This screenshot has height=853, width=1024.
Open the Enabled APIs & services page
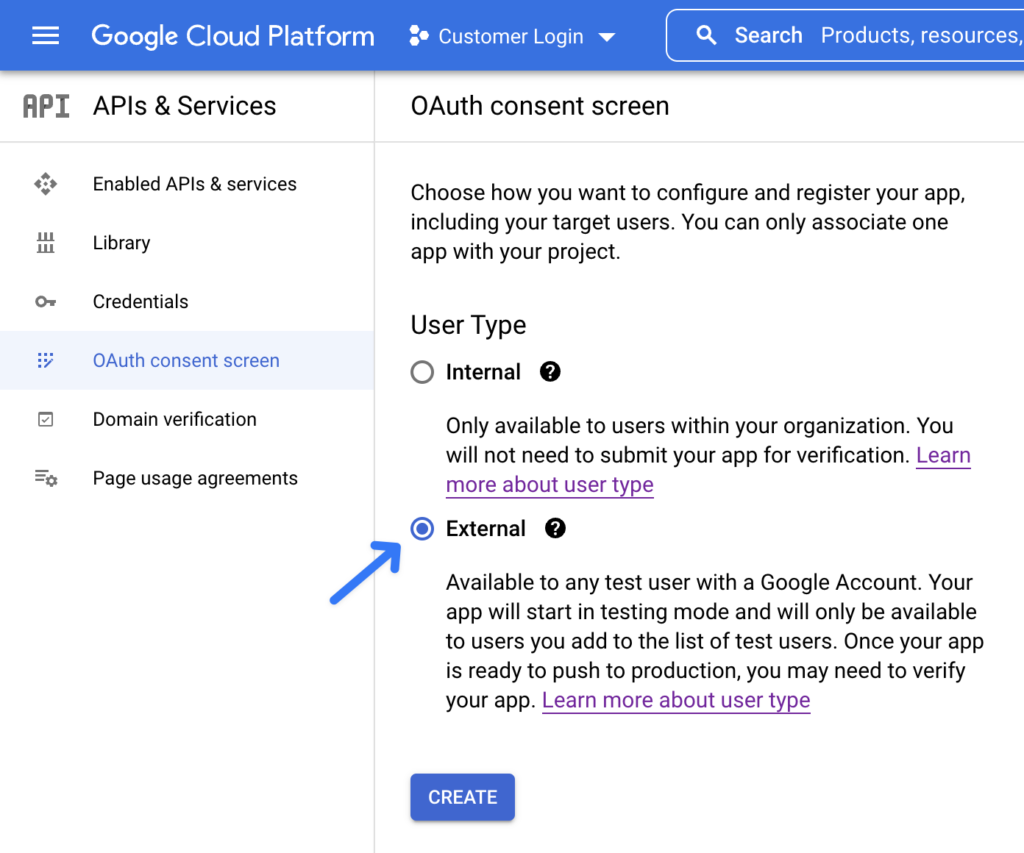pyautogui.click(x=194, y=184)
